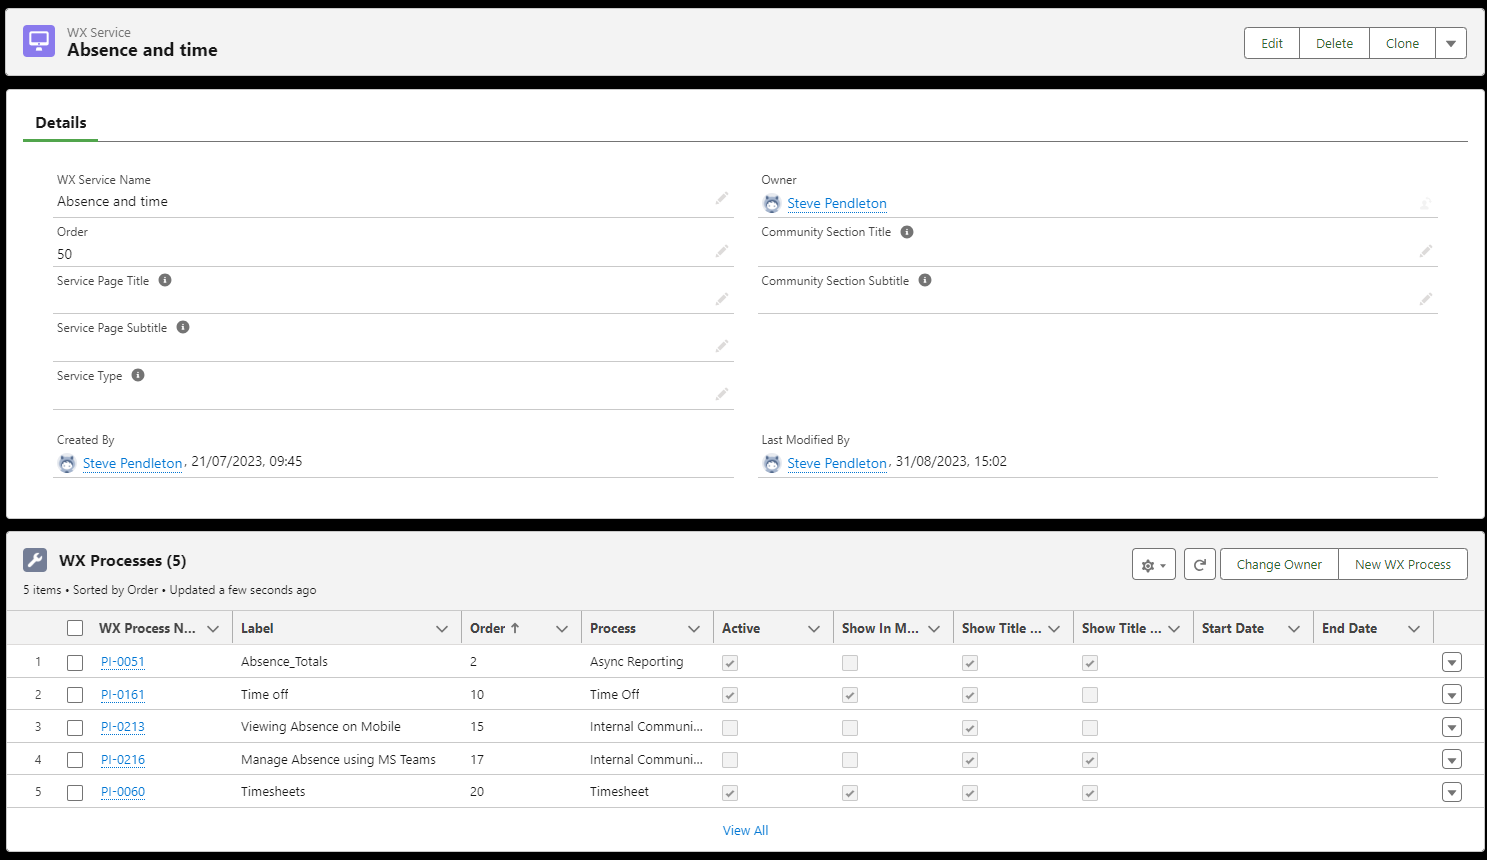
Task: Click the info icon next to Service Type
Action: pyautogui.click(x=138, y=376)
